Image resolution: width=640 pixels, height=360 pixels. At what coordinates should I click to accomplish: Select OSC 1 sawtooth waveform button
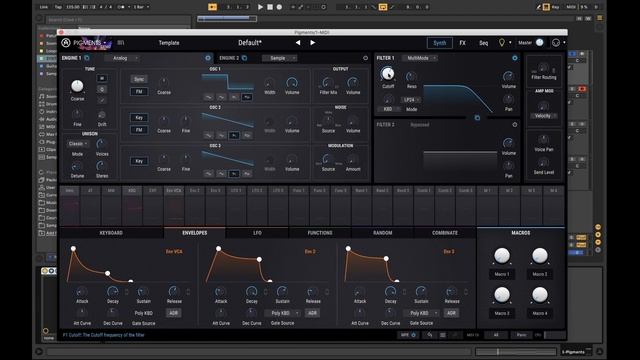234,97
